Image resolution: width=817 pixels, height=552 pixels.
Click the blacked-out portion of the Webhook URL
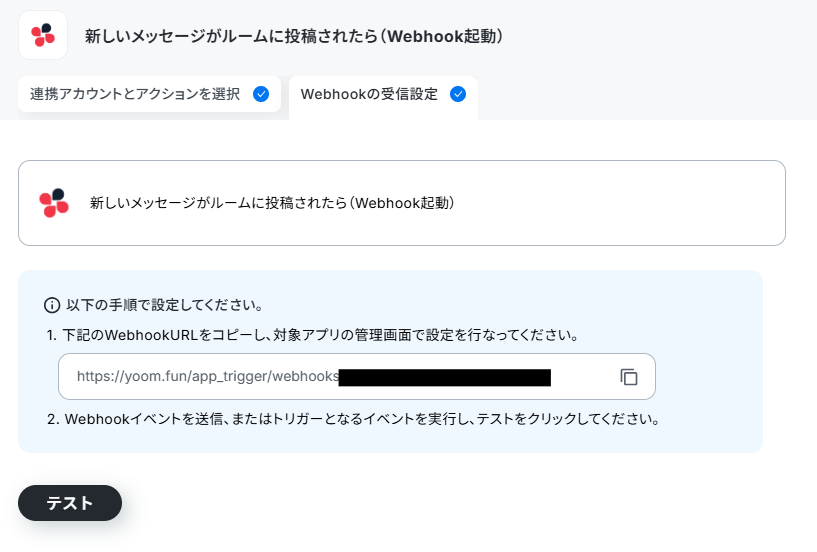(444, 377)
